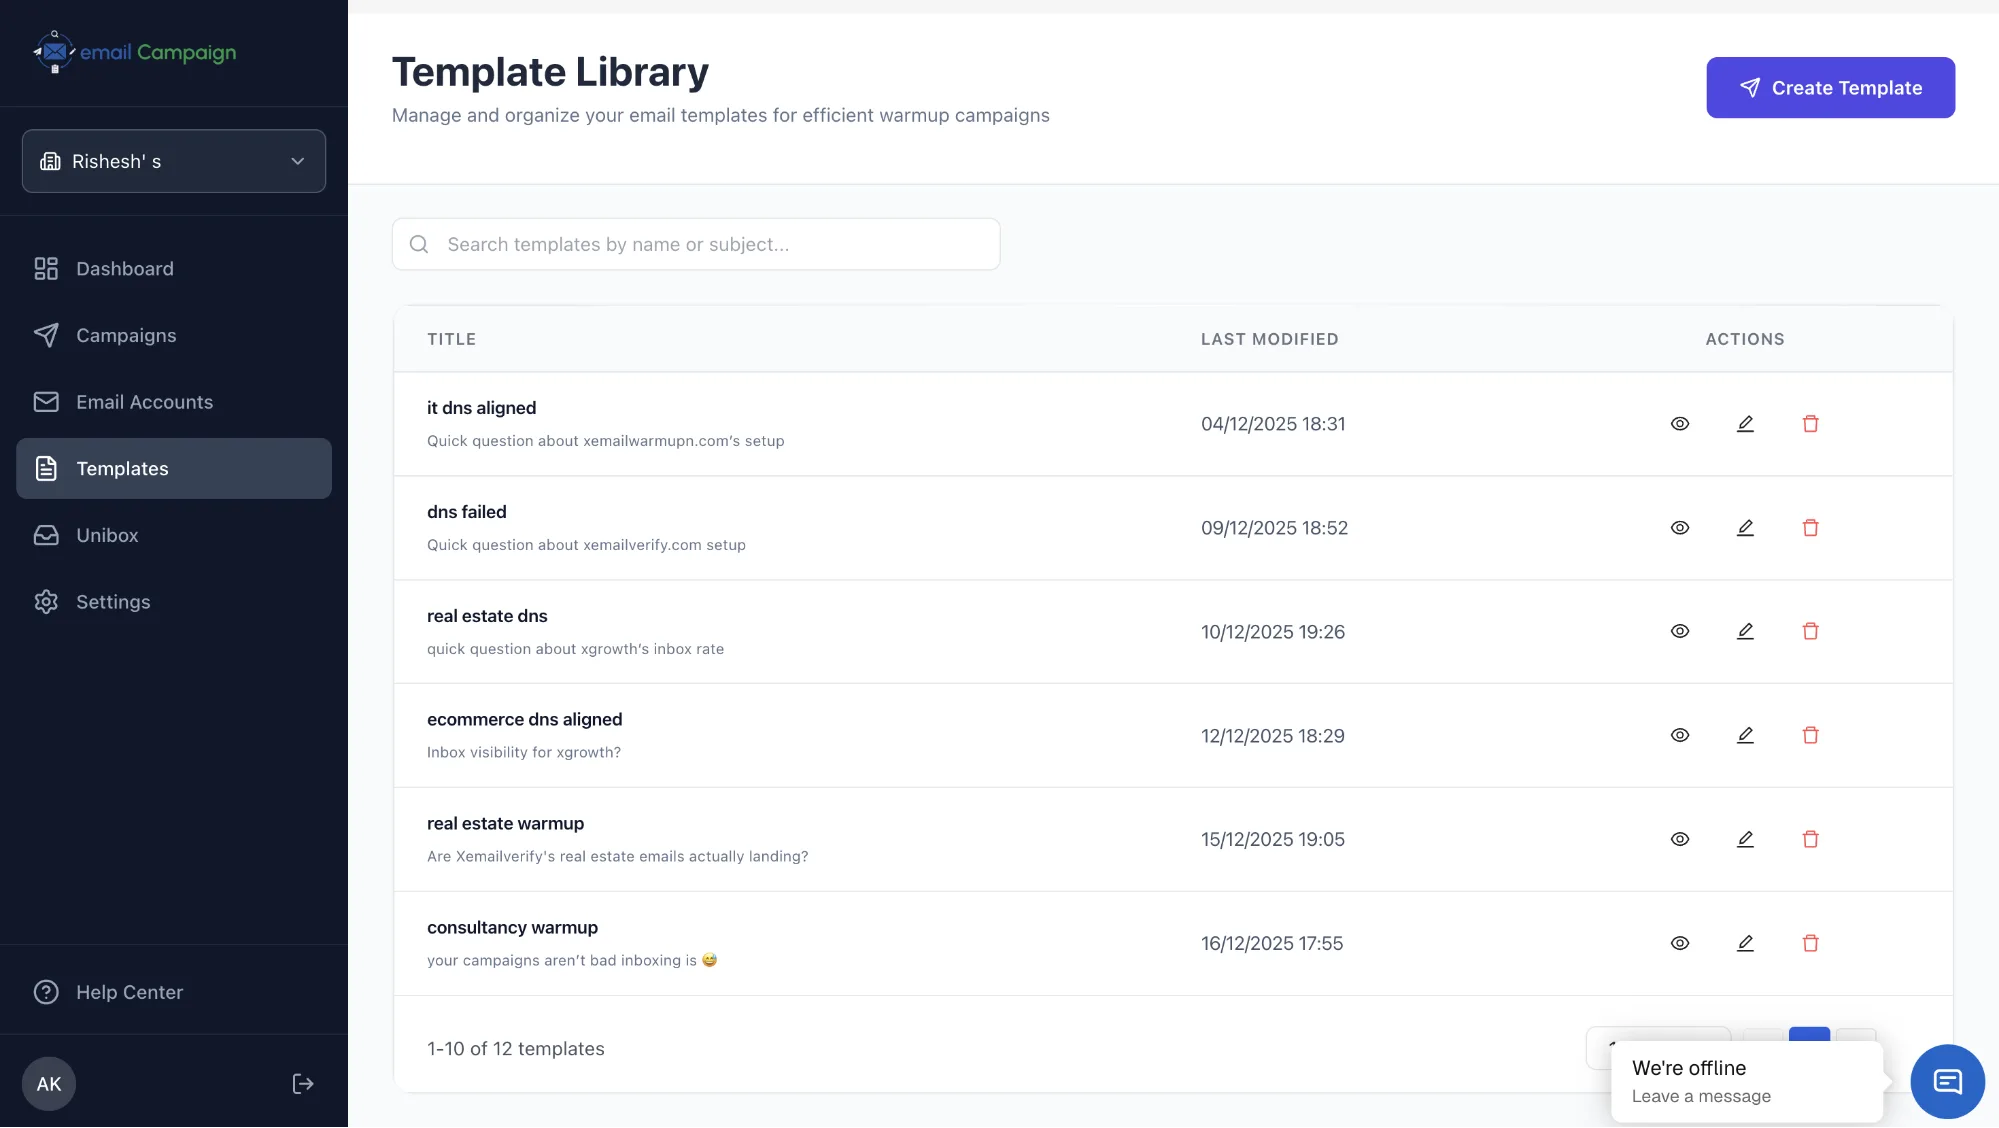Click the 'We're offline' leave a message popup
The height and width of the screenshot is (1128, 1999).
(x=1746, y=1082)
